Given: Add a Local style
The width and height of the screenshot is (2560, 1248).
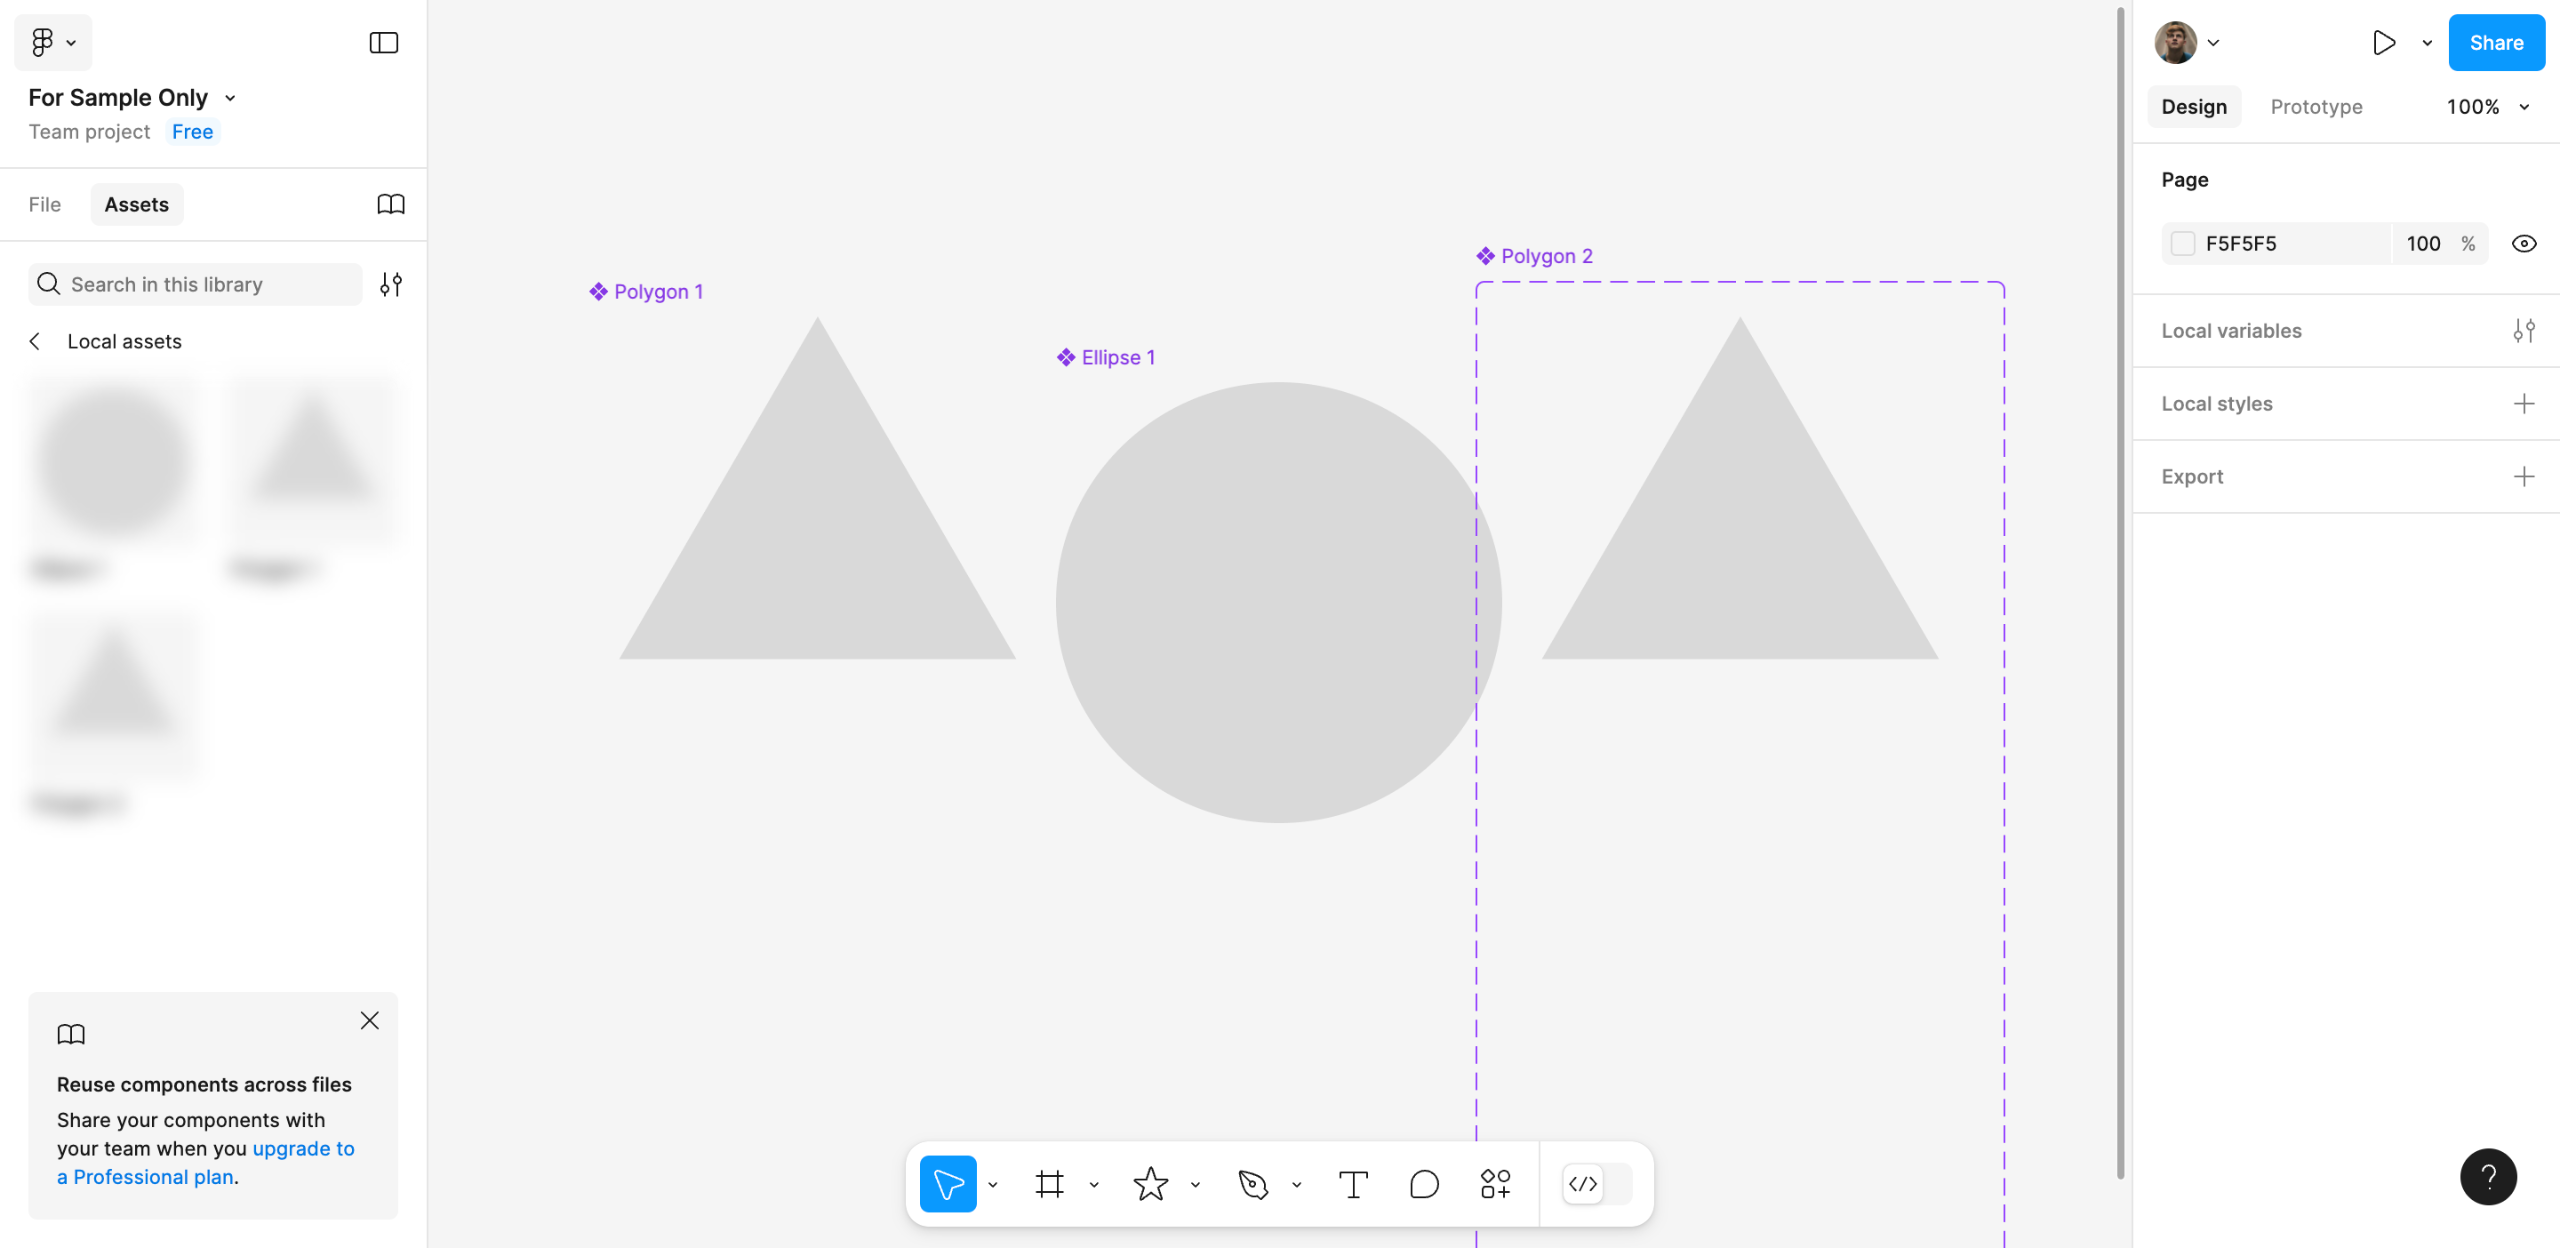Looking at the screenshot, I should coord(2524,404).
